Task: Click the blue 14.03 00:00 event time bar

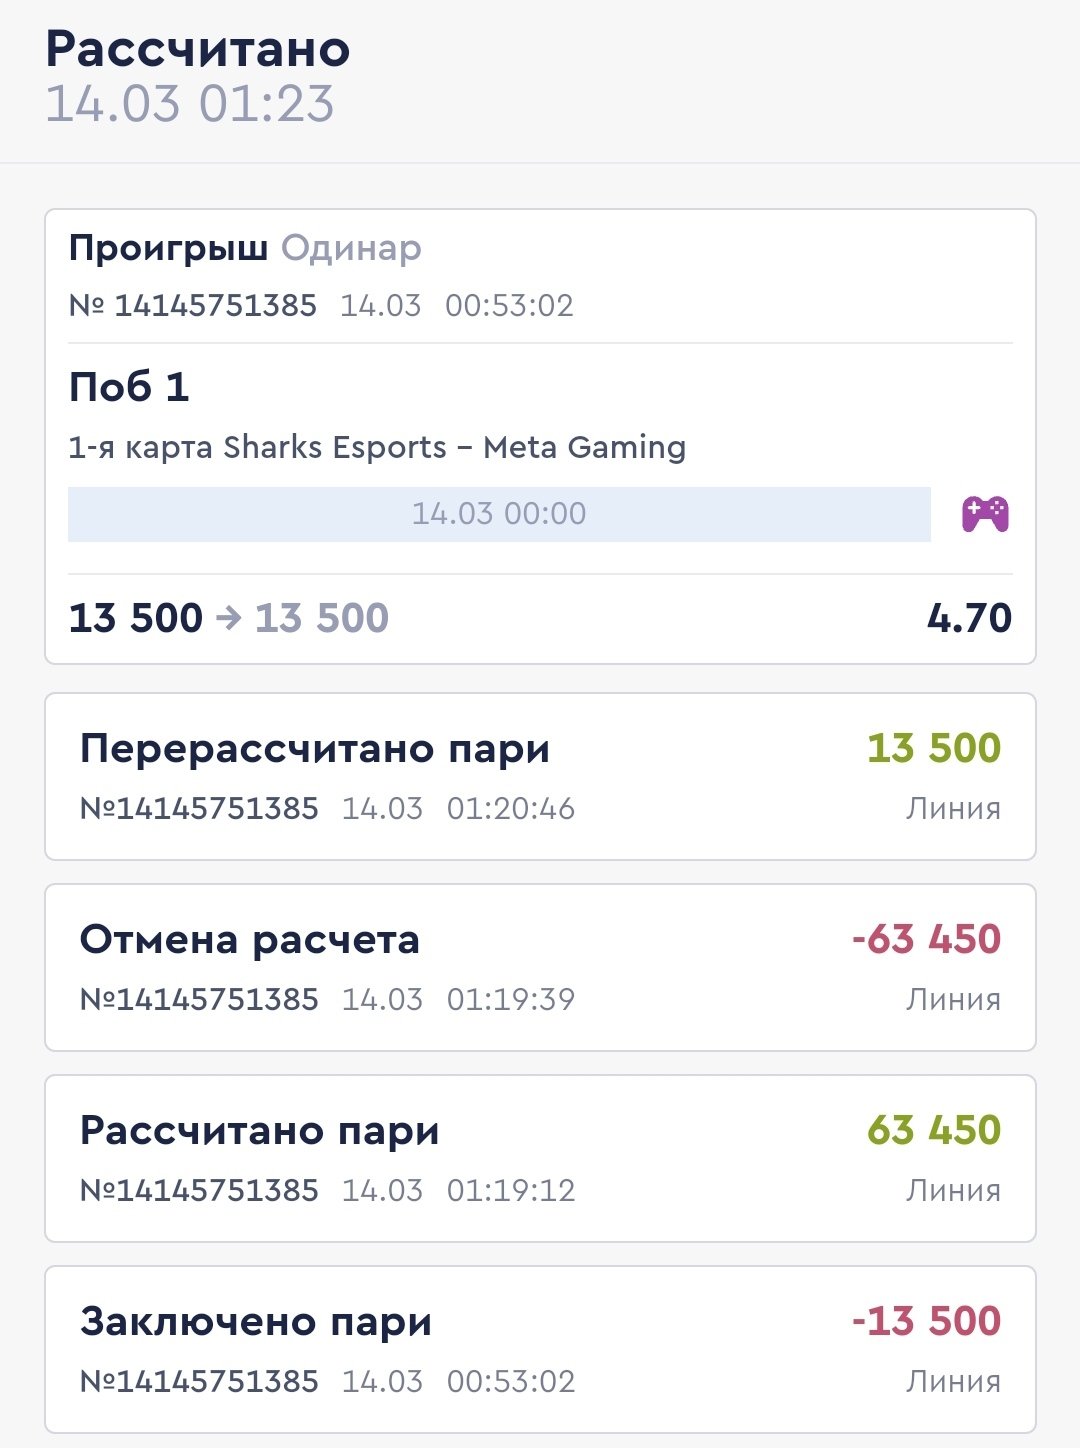Action: (499, 514)
